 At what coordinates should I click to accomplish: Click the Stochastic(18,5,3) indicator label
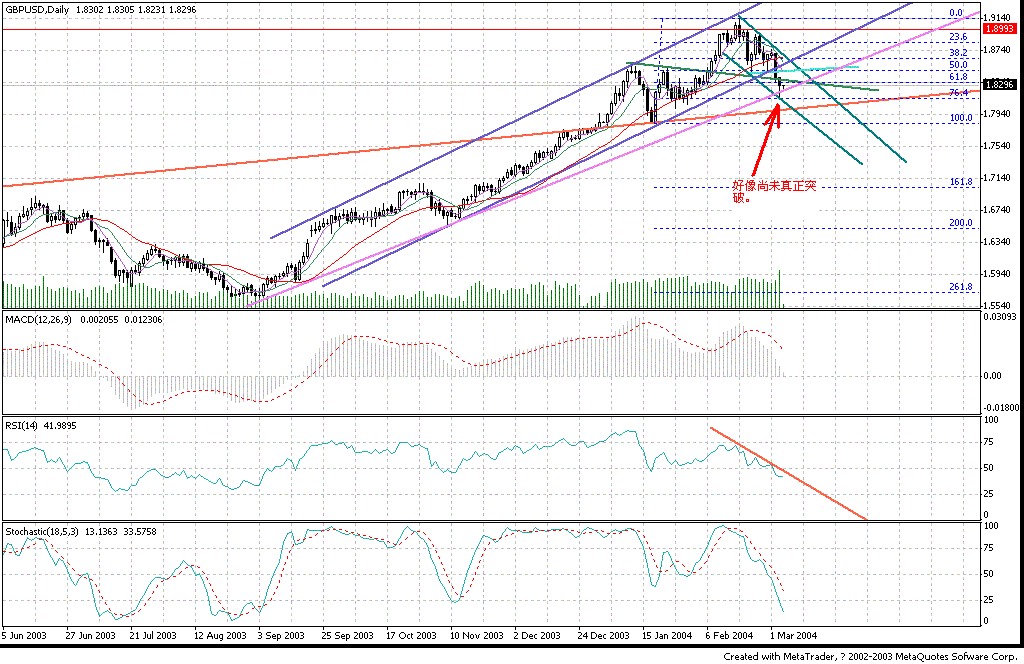tap(42, 532)
